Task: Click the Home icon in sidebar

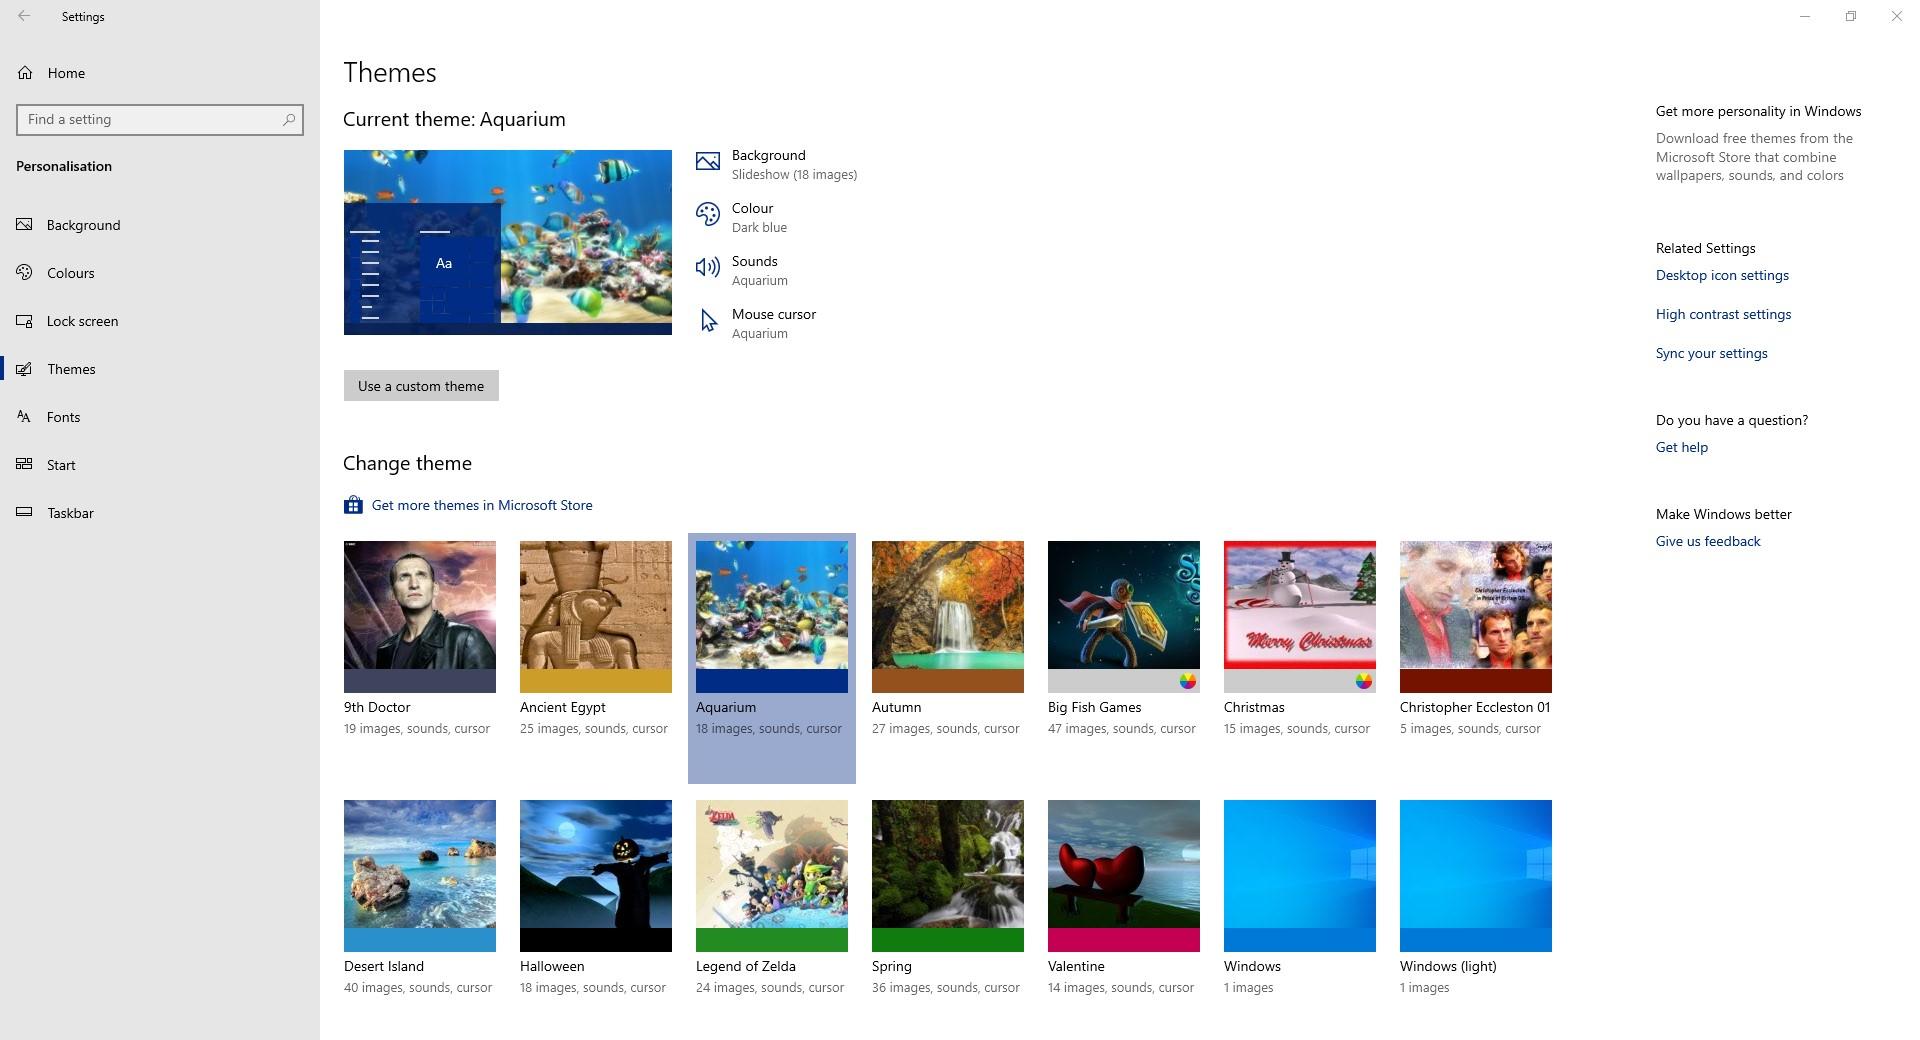Action: click(x=25, y=73)
